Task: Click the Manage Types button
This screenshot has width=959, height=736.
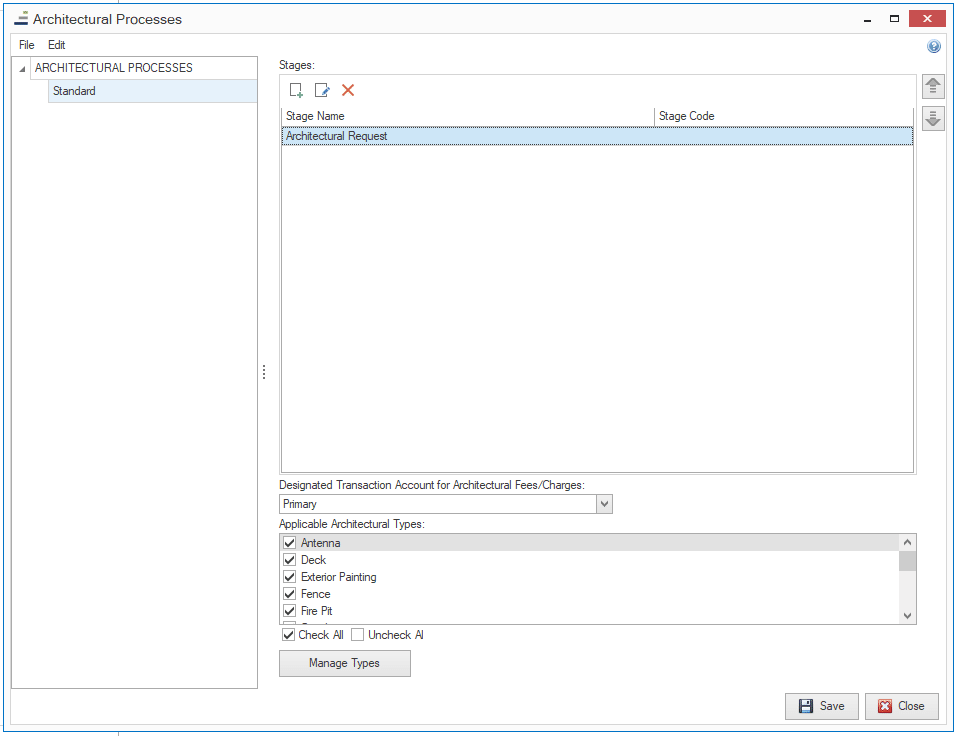Action: point(344,663)
